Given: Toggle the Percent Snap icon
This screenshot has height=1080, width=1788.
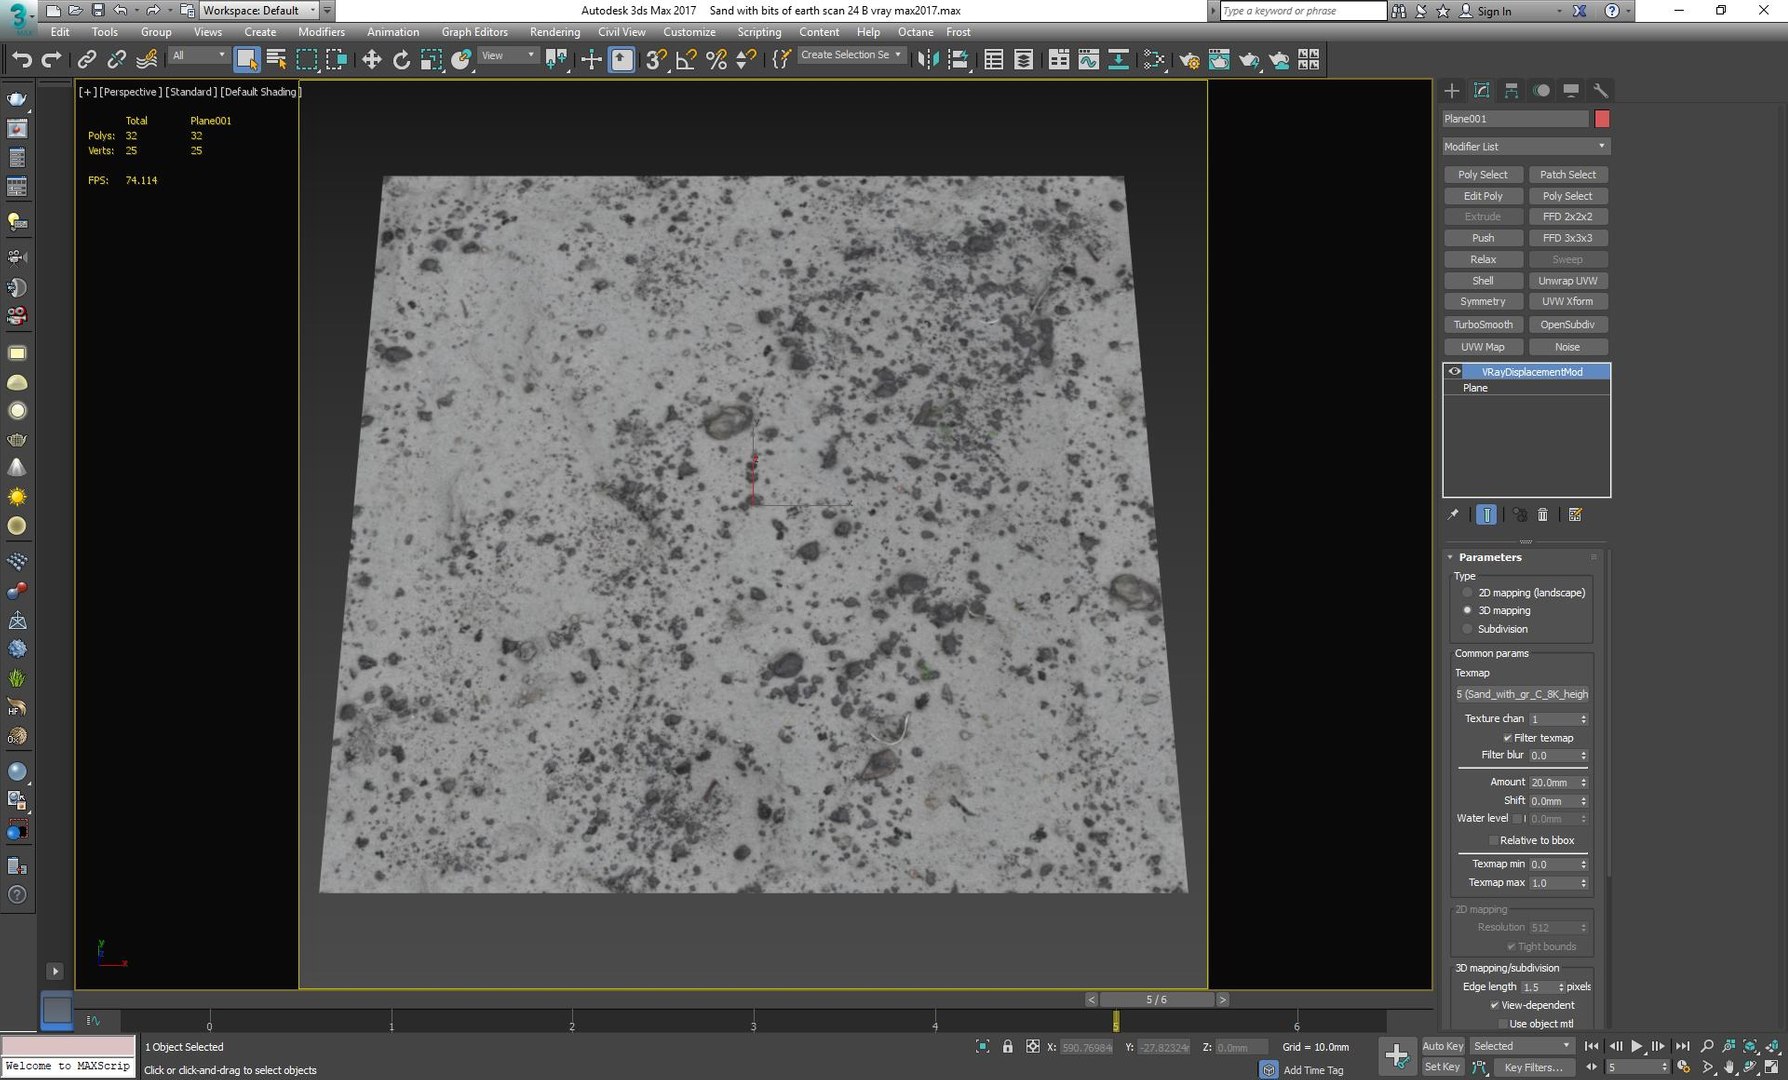Looking at the screenshot, I should [x=716, y=60].
